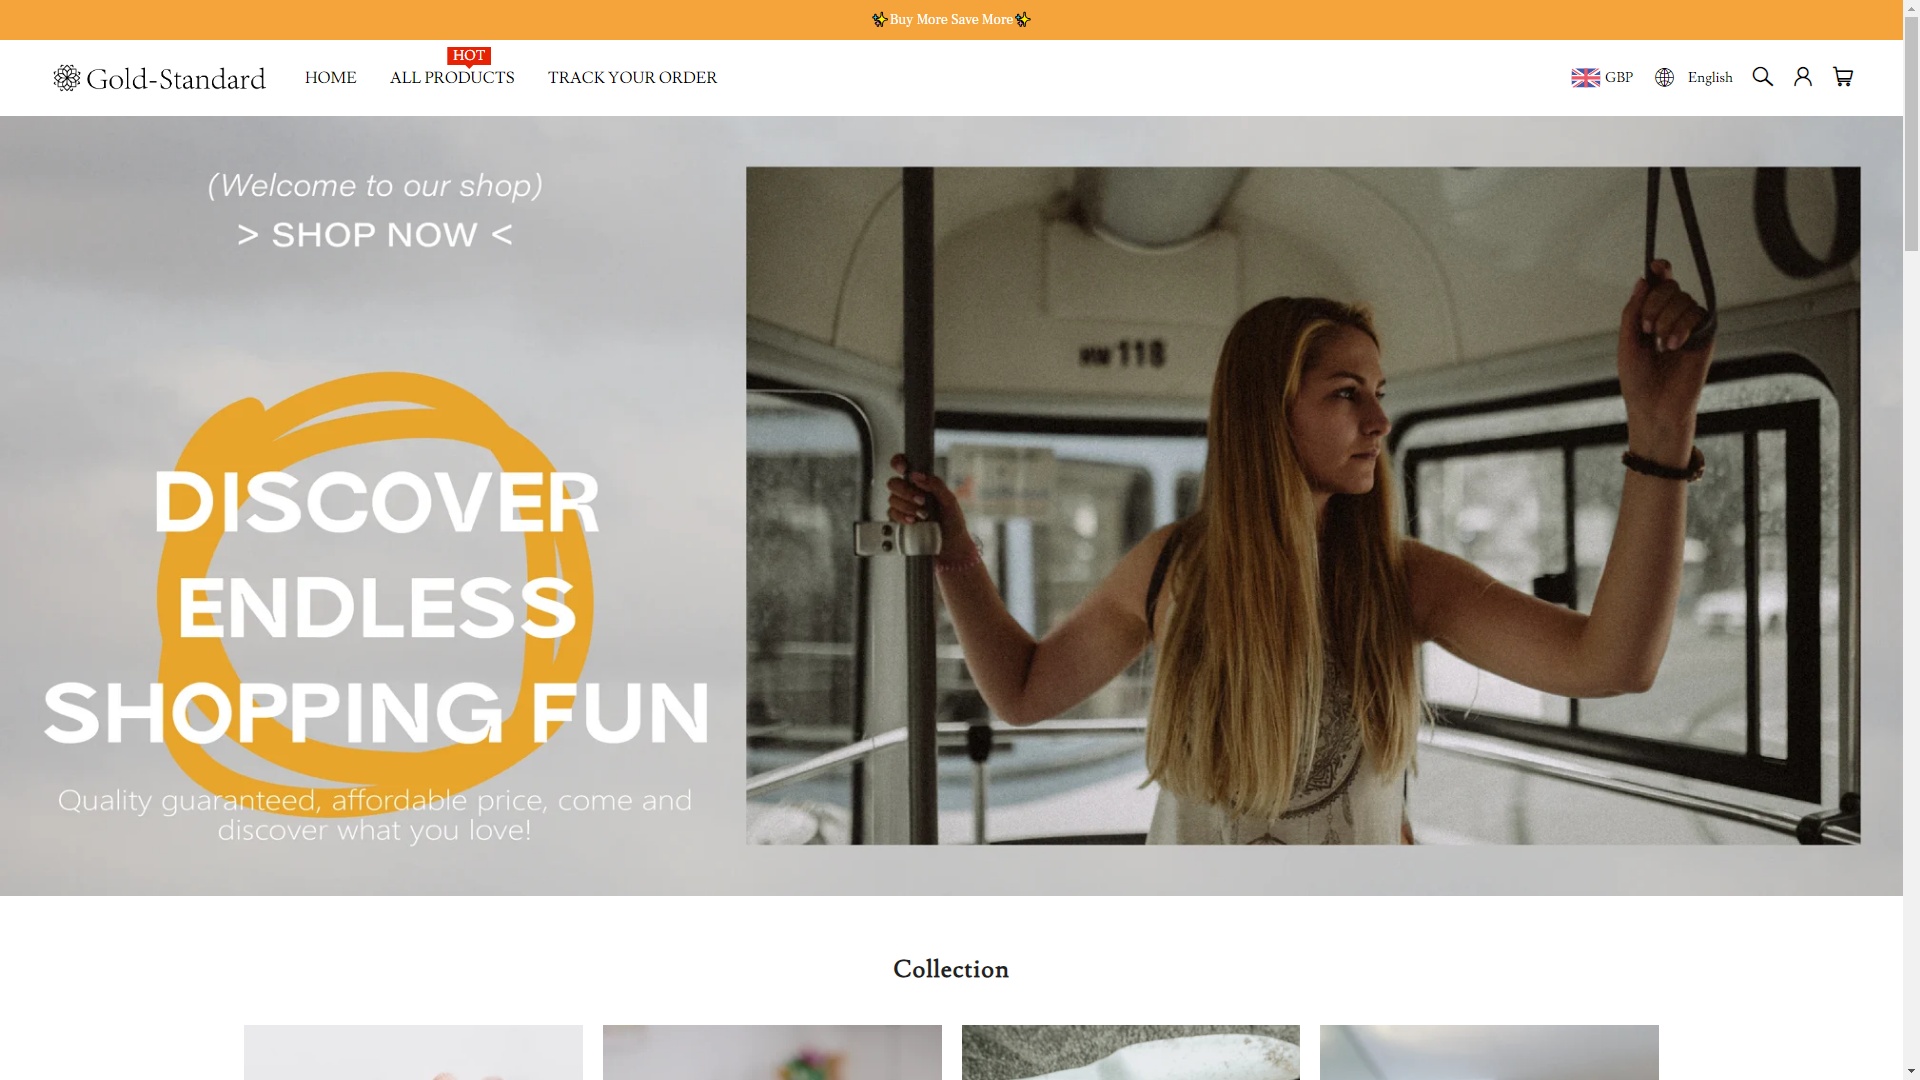
Task: Click the page vertical scrollbar thumb
Action: pos(1911,135)
